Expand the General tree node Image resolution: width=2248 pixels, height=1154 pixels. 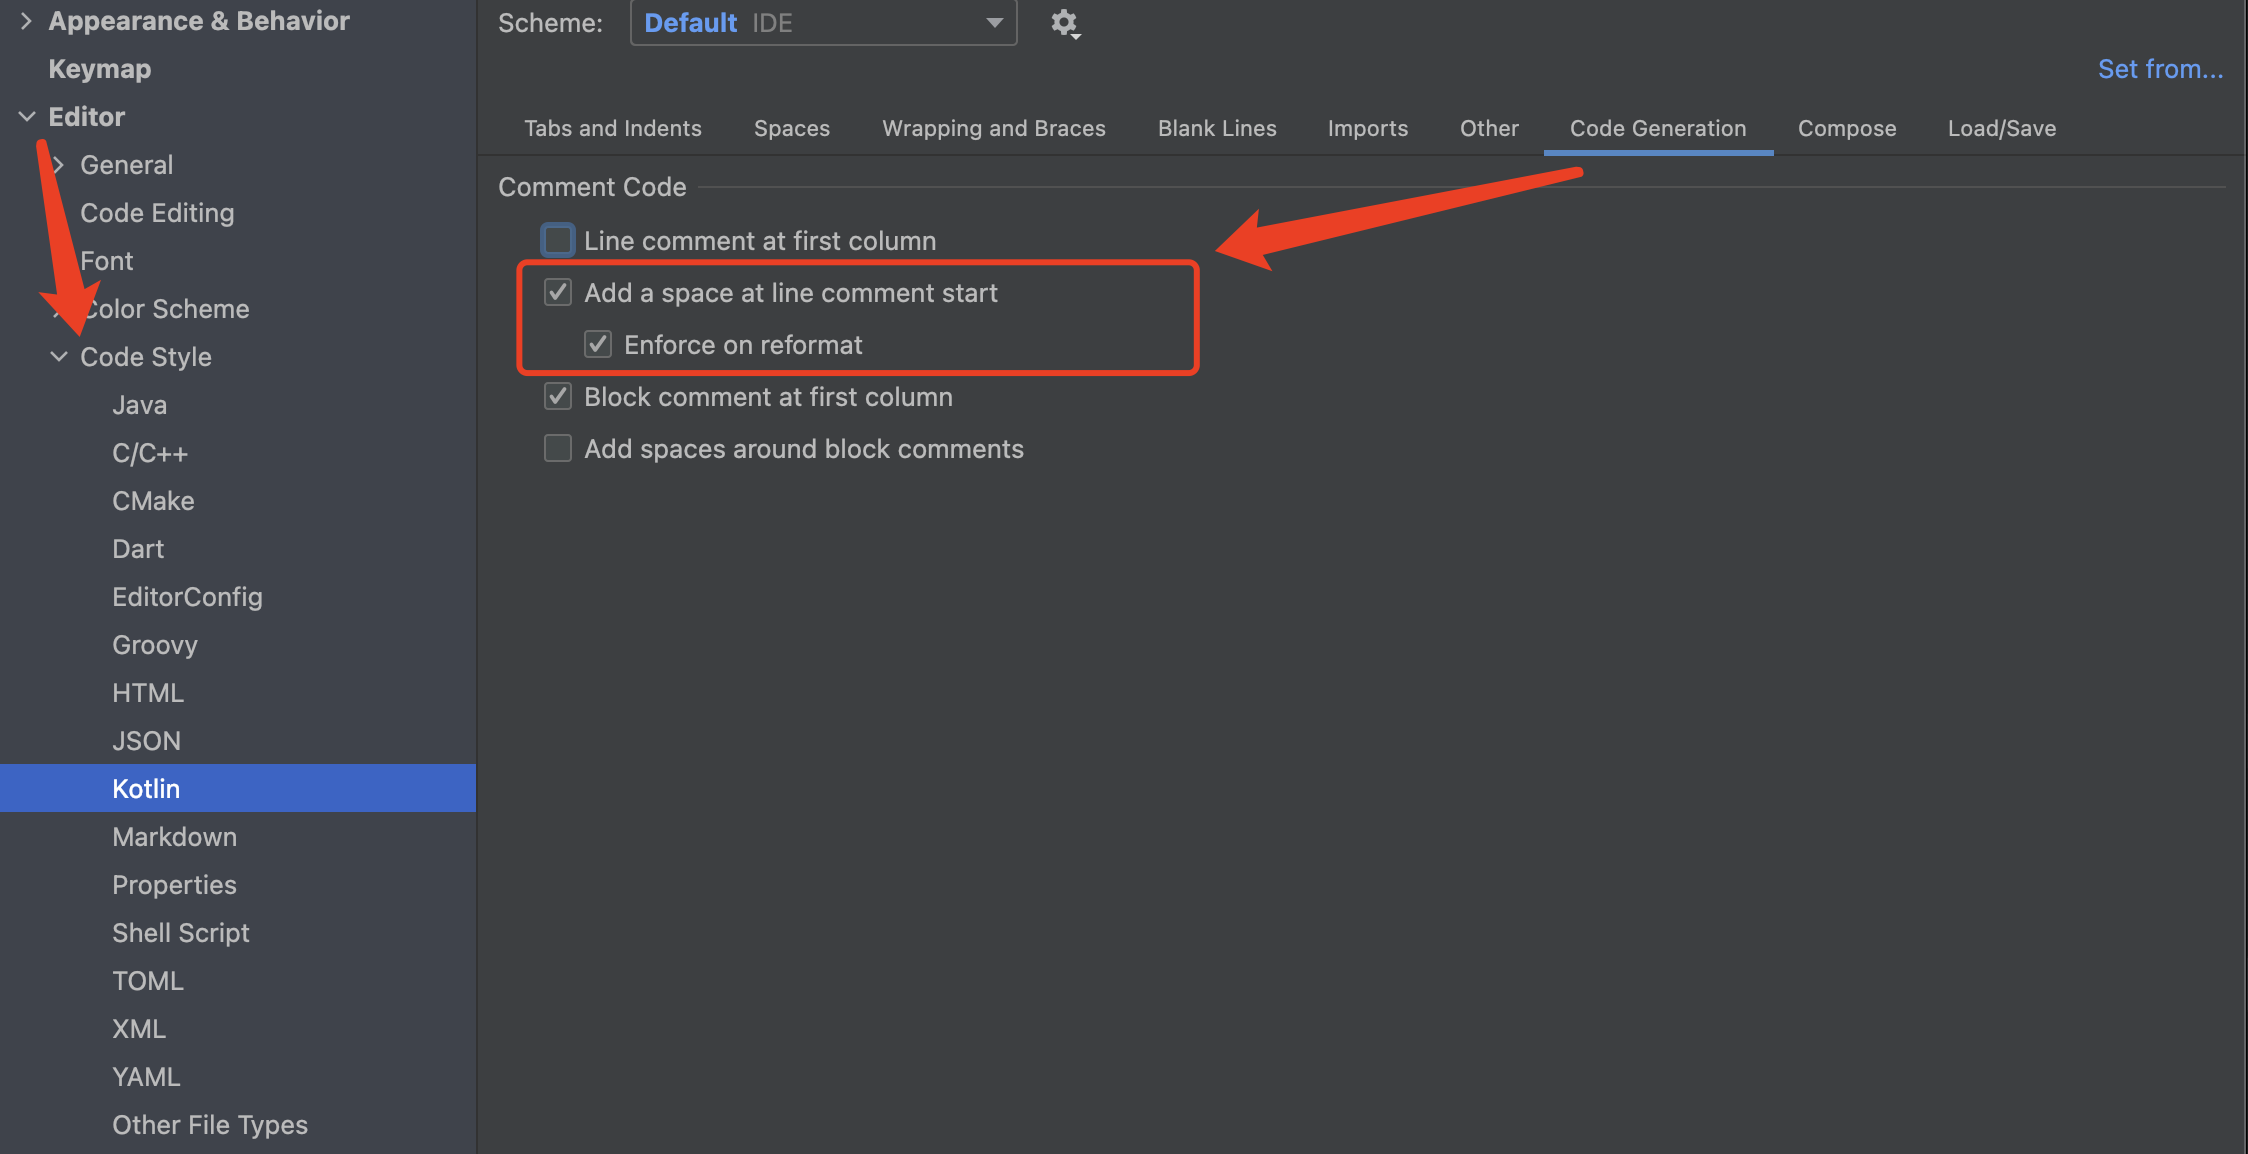59,165
